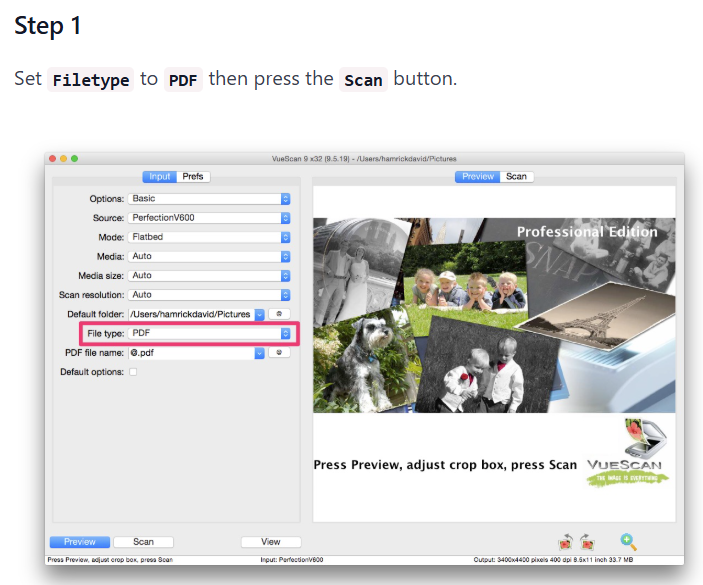Click the PDF code word in instructions
Screen dimensions: 703x585
tap(183, 80)
